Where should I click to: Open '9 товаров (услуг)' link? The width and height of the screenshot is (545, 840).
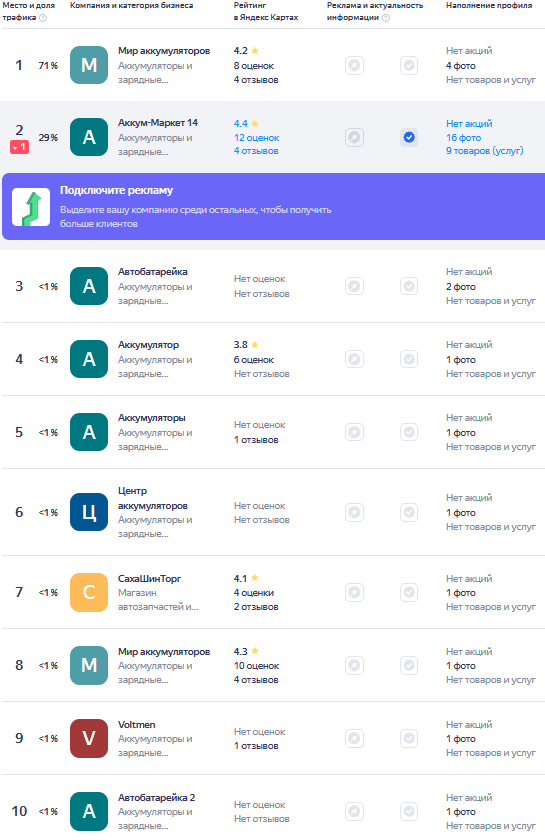[x=484, y=151]
